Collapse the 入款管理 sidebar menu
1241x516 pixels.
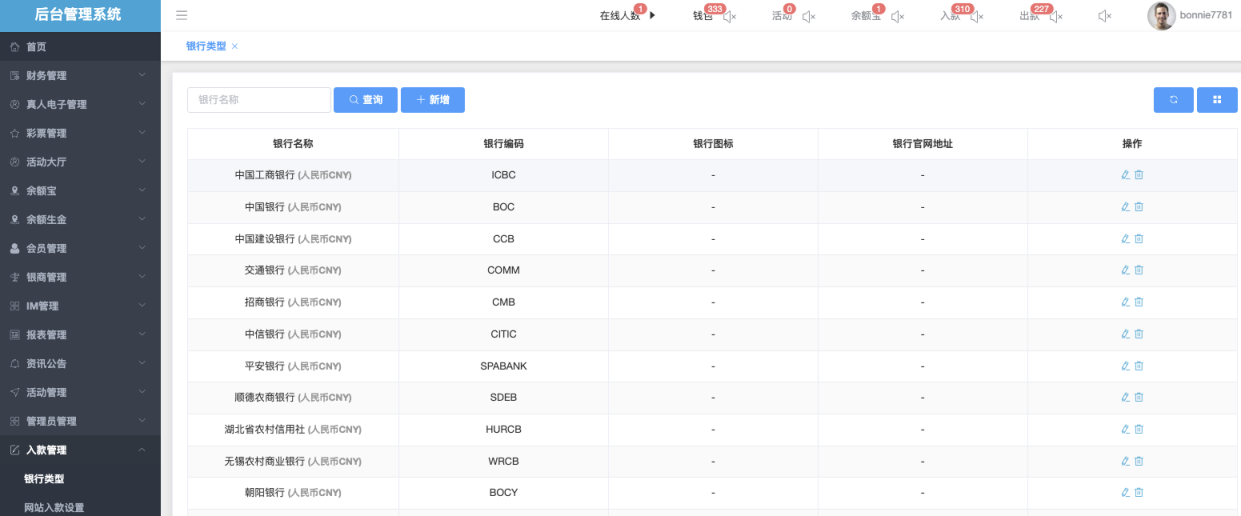click(x=80, y=451)
